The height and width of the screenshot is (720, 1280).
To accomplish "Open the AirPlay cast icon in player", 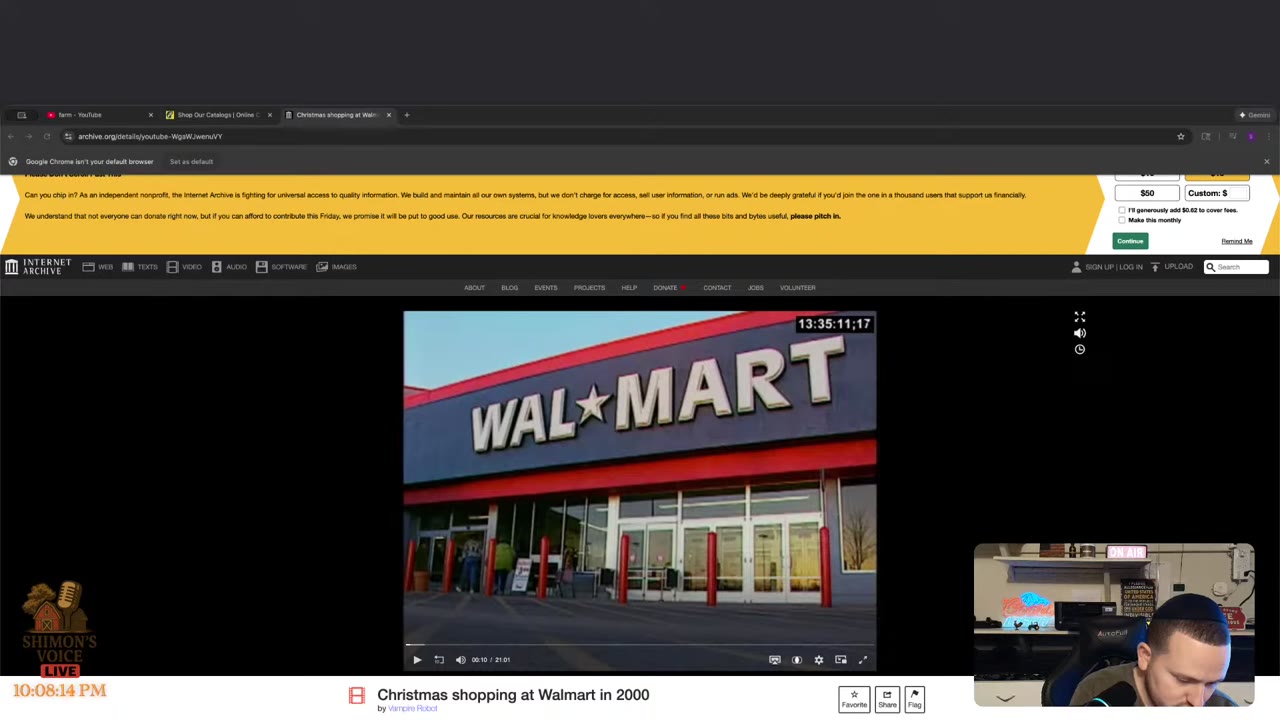I will (775, 660).
